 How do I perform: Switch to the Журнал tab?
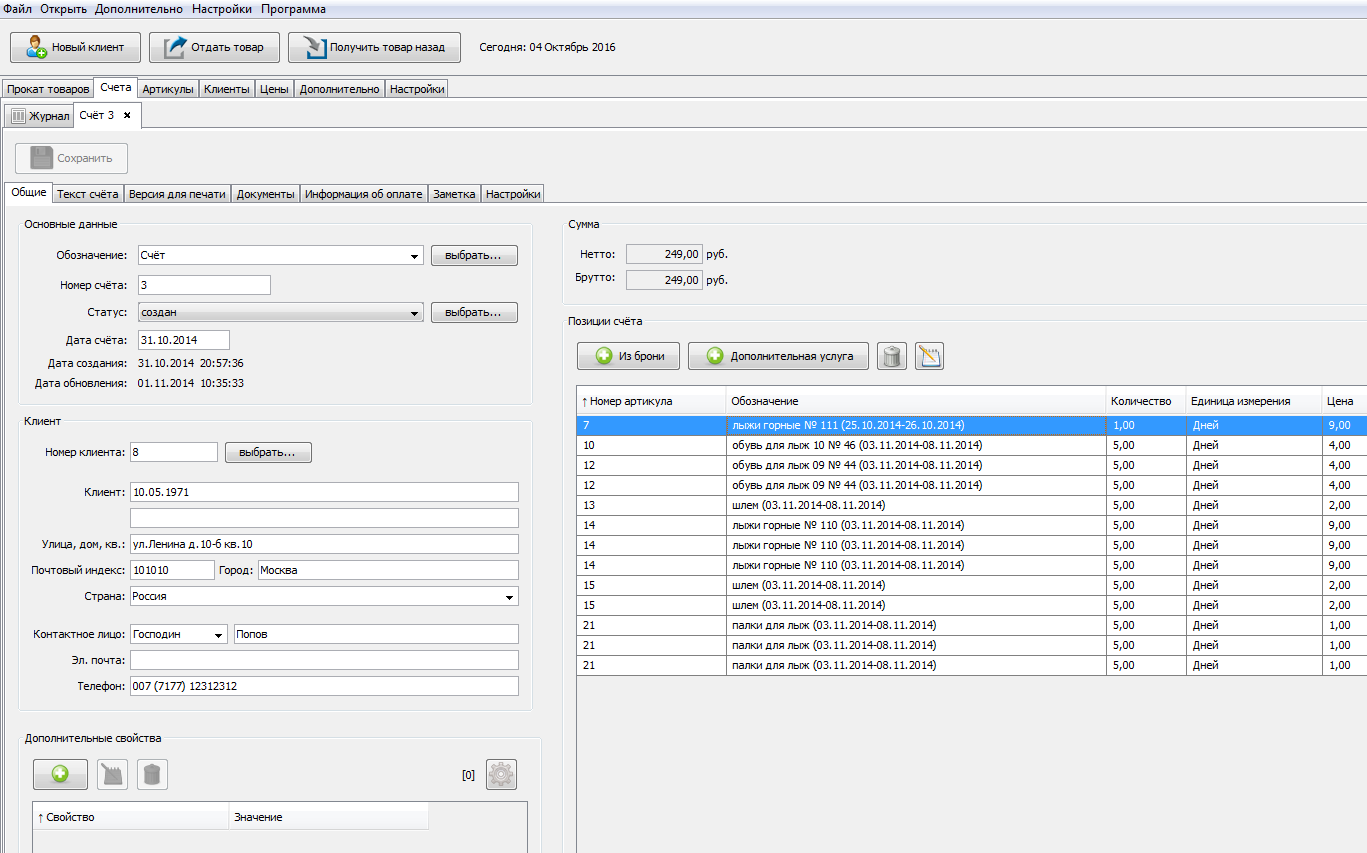click(x=40, y=116)
